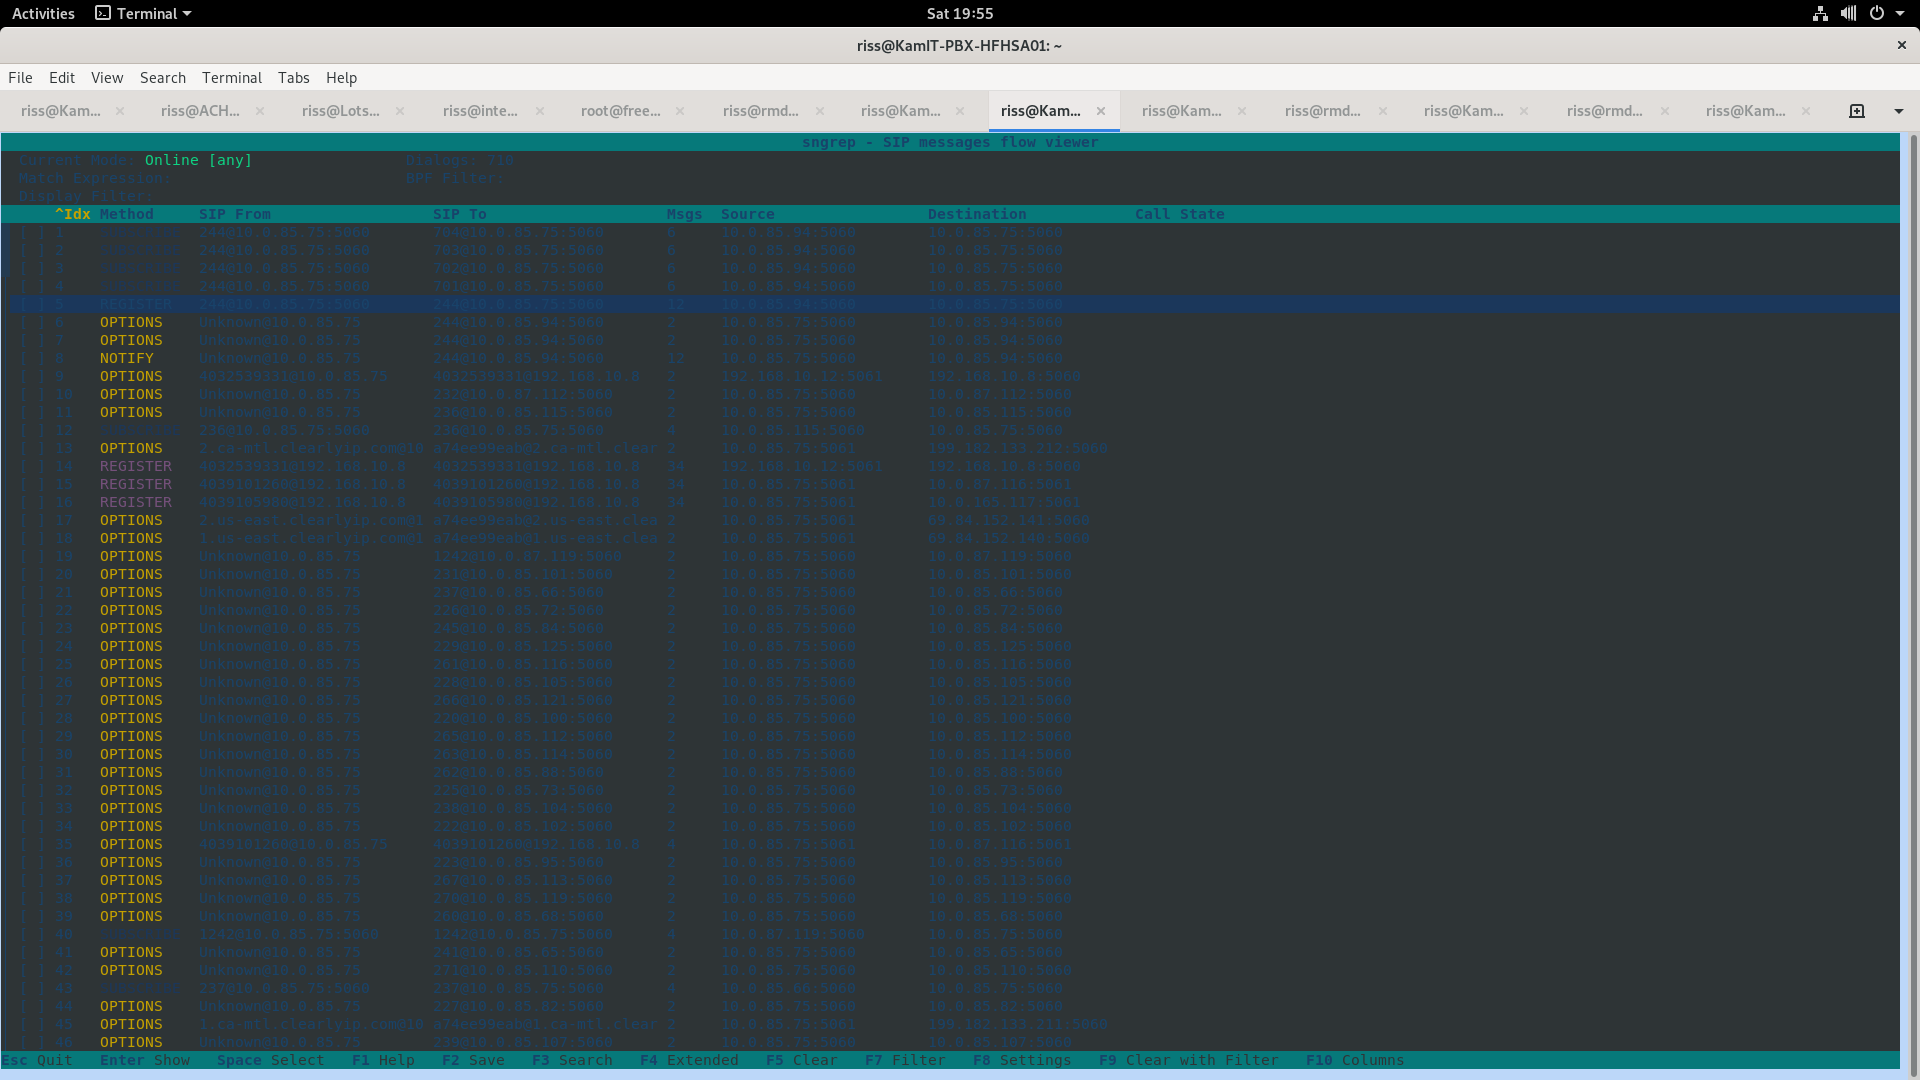The width and height of the screenshot is (1920, 1080).
Task: Open Activities overview
Action: pyautogui.click(x=43, y=13)
